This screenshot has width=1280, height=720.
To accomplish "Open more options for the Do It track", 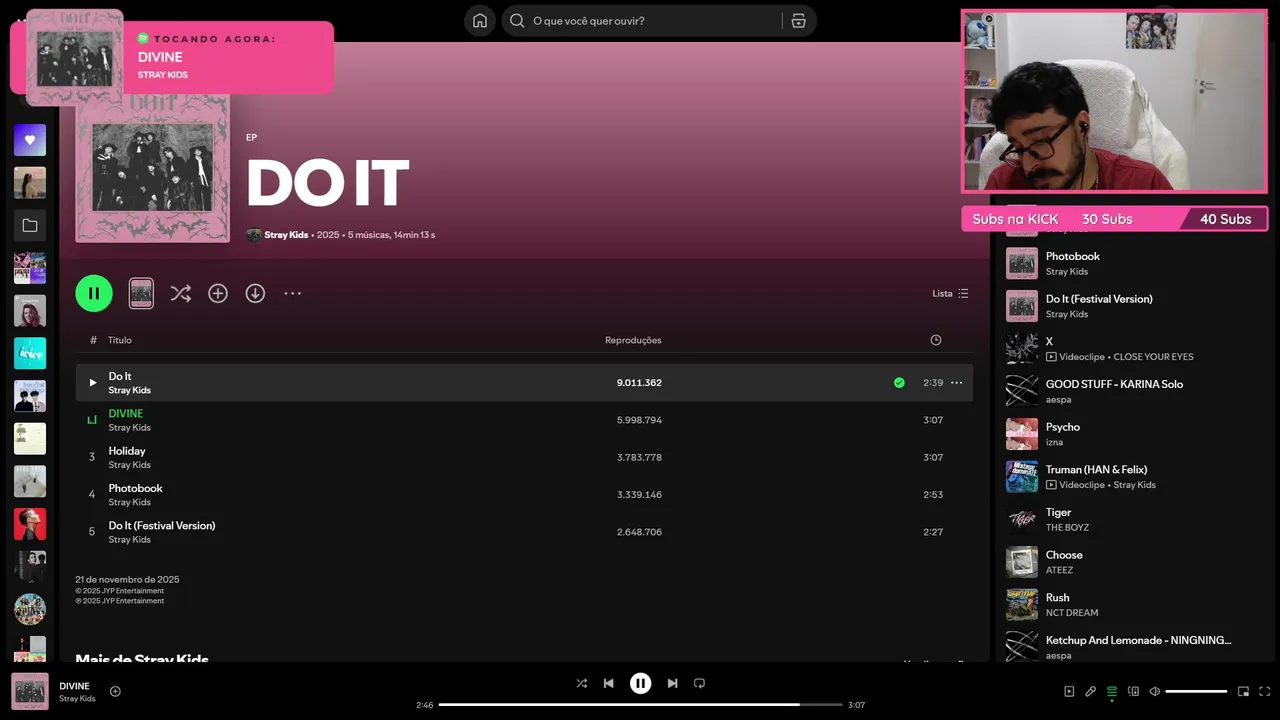I will pos(957,383).
